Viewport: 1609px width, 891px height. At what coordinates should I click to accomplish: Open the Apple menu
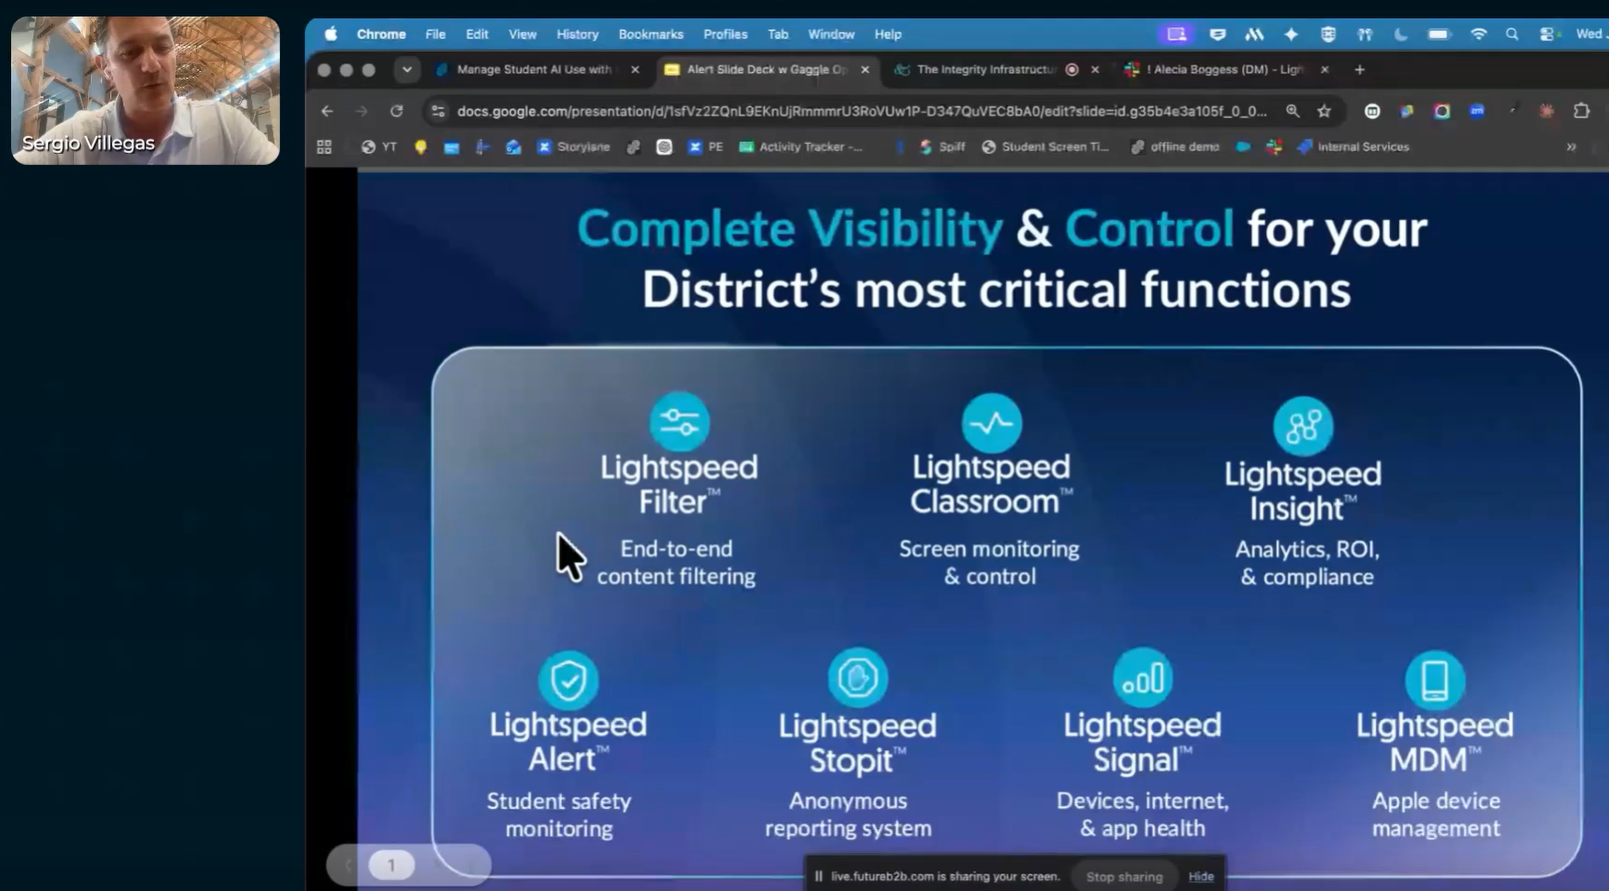click(331, 34)
